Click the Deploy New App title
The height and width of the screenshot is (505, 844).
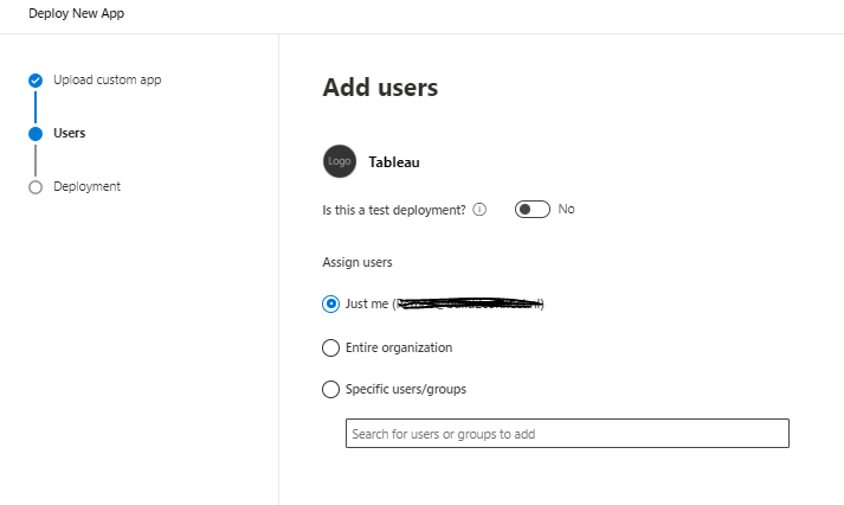click(x=77, y=14)
